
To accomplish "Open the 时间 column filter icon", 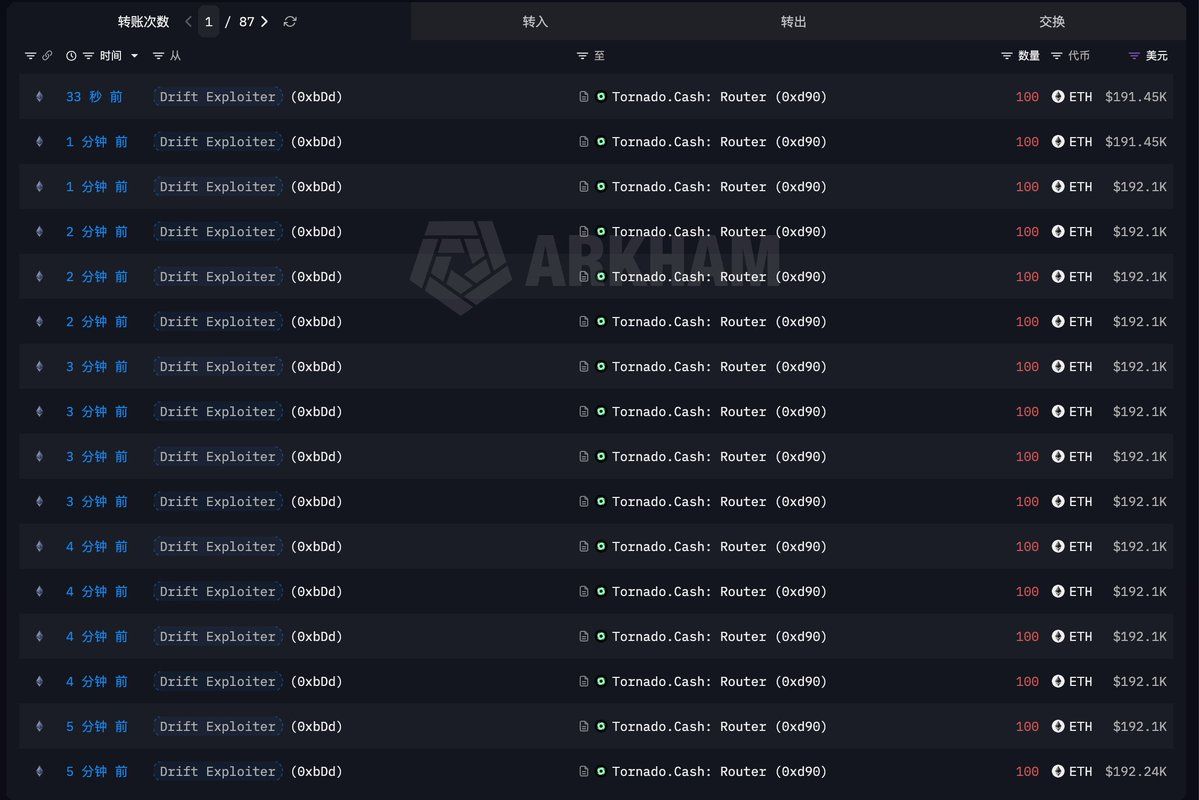I will 88,56.
